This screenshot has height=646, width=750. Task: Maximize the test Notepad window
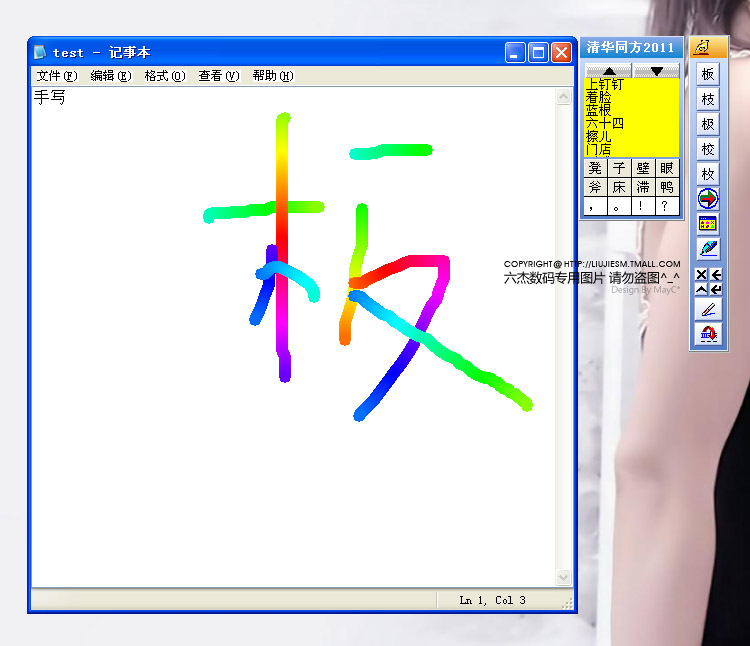(539, 53)
